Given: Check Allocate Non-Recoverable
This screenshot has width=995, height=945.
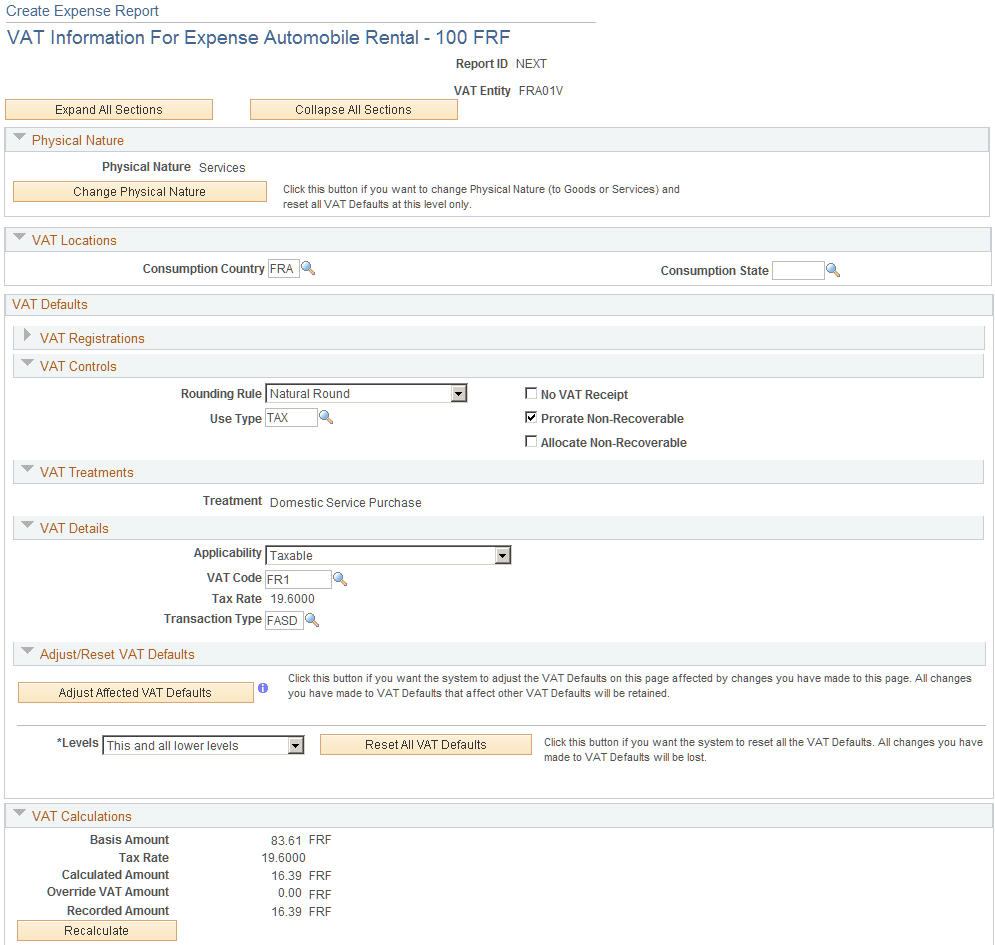Looking at the screenshot, I should [x=531, y=441].
